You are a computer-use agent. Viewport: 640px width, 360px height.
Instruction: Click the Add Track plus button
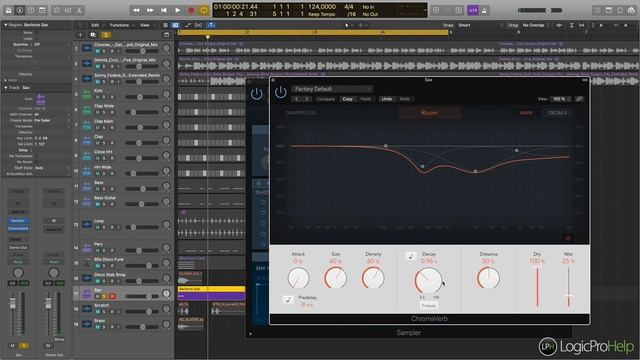tap(80, 35)
